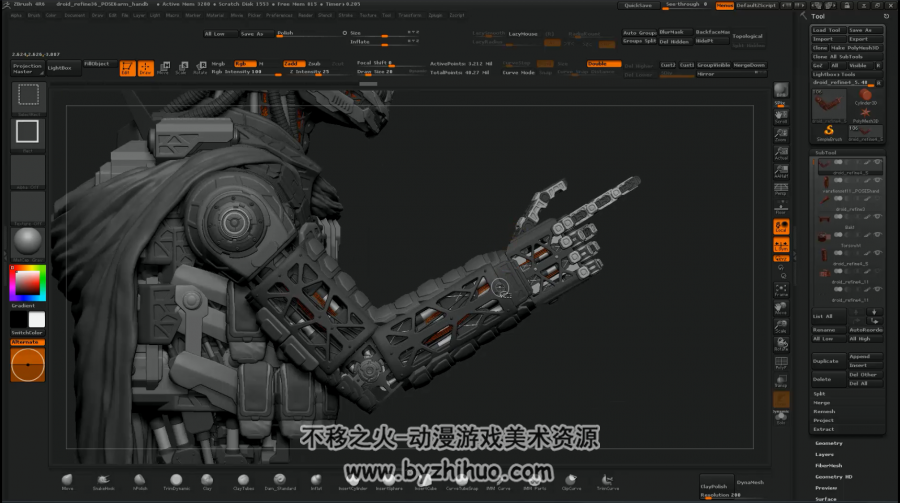This screenshot has width=900, height=503.
Task: Select the SimpleBrush tool icon
Action: tap(829, 133)
